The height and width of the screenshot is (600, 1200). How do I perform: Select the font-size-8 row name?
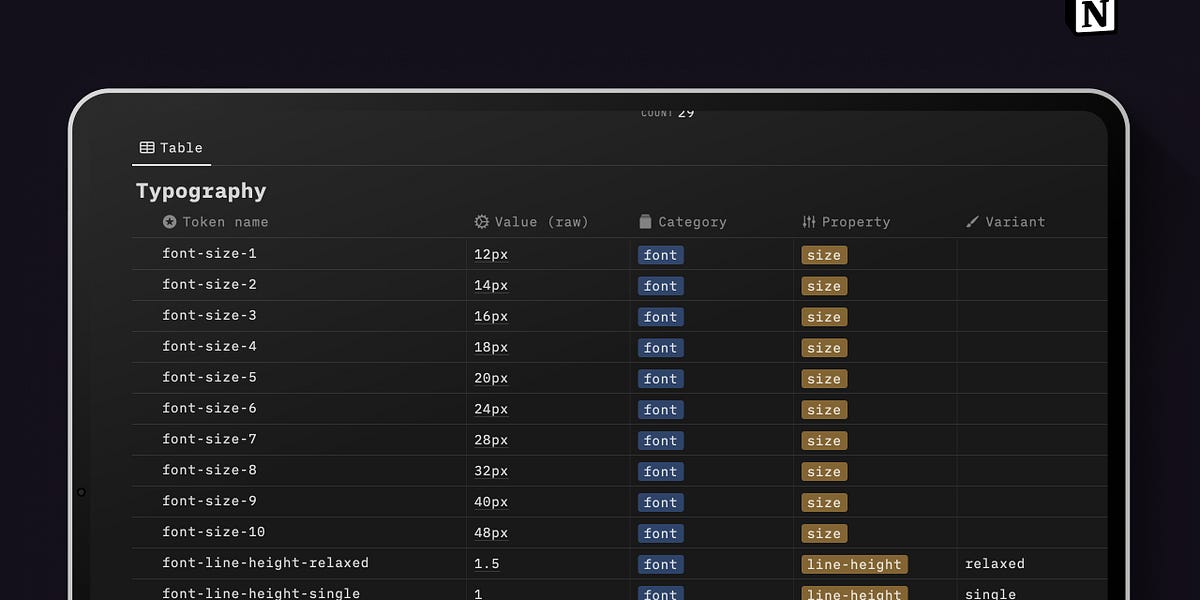[210, 471]
